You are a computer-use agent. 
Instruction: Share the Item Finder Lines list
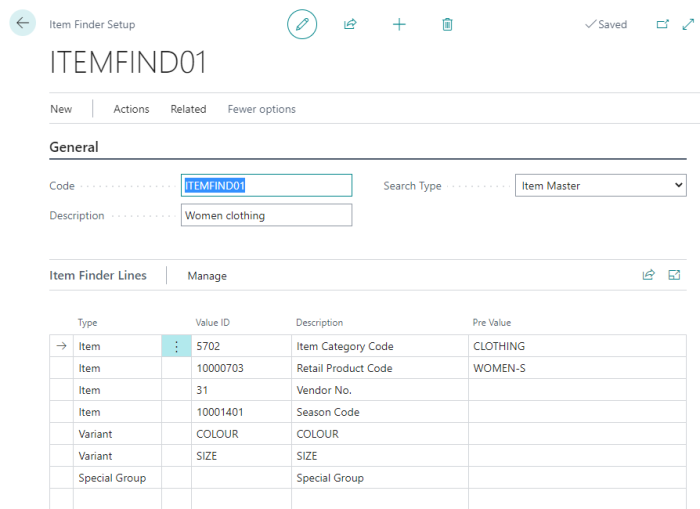pos(648,275)
